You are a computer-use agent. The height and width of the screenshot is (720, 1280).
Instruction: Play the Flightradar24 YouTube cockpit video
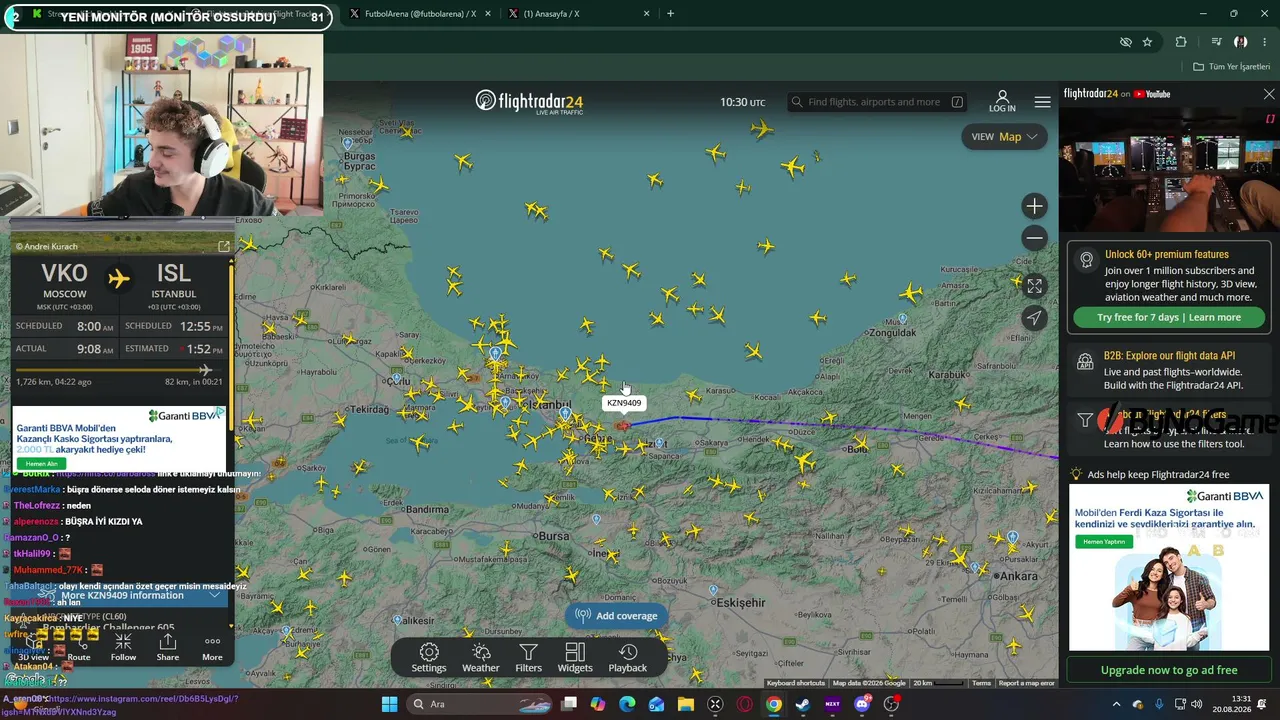pyautogui.click(x=1169, y=168)
